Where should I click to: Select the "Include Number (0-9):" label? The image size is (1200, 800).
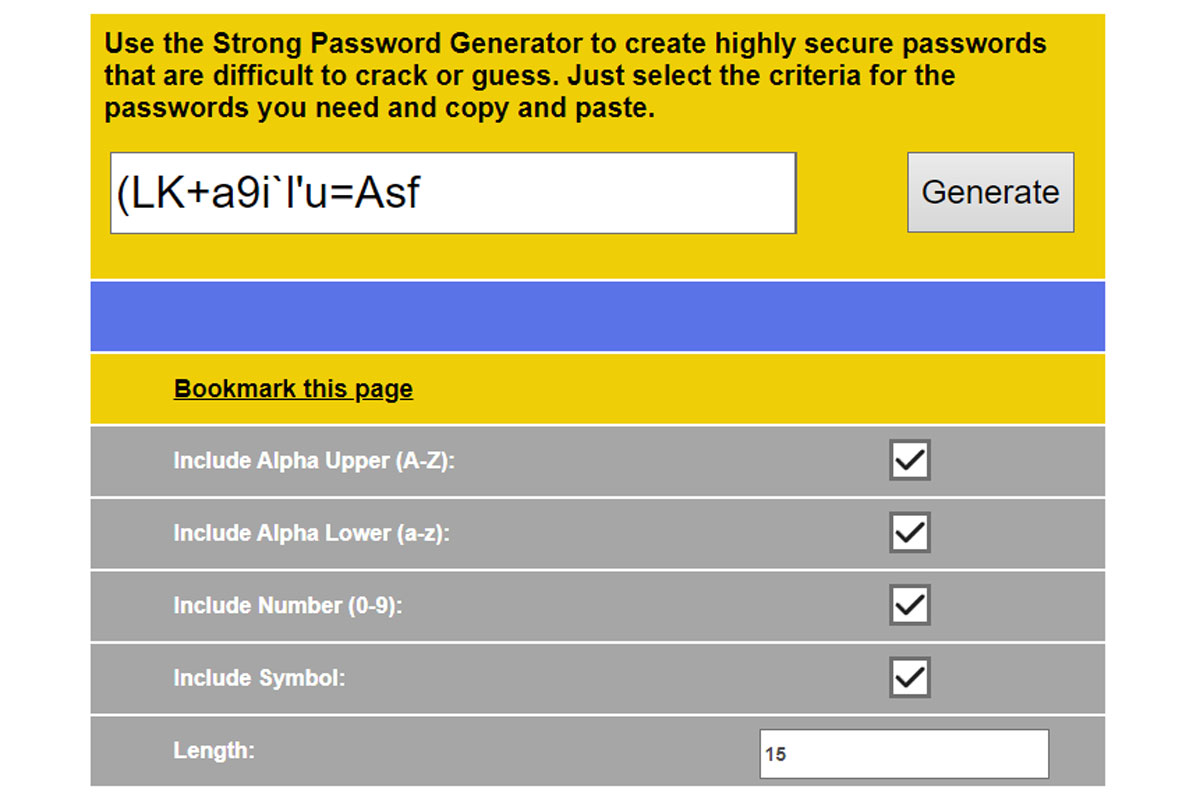coord(287,606)
